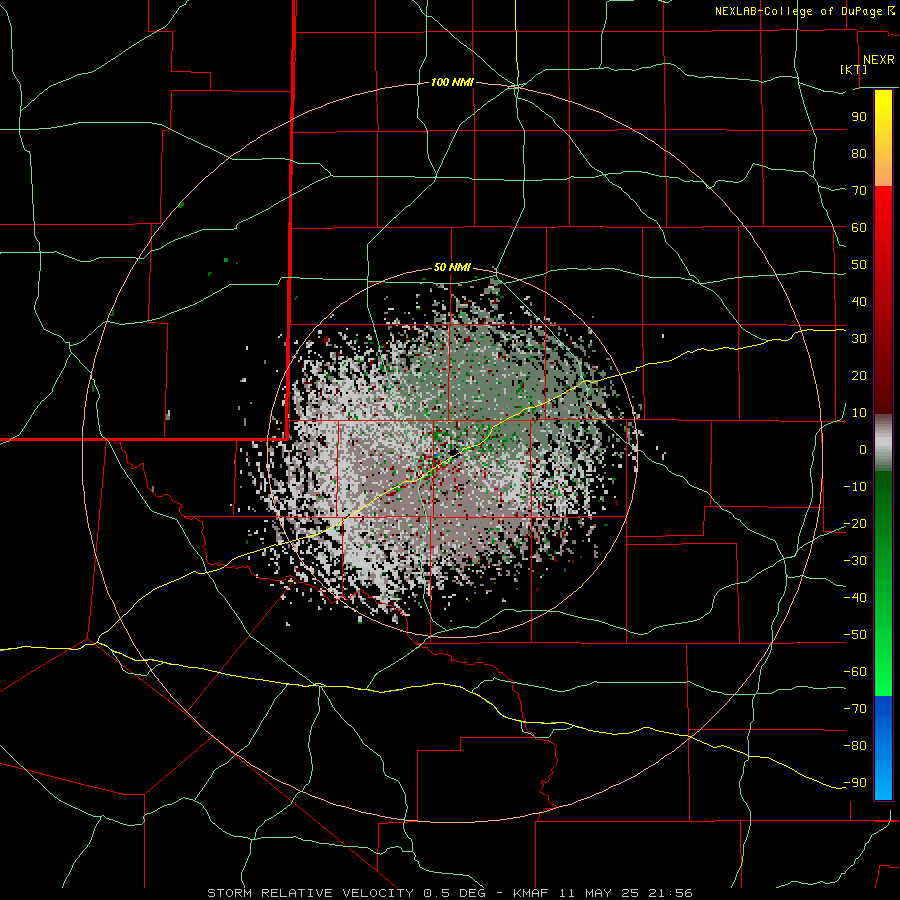Click the 90 value on velocity scale

click(859, 117)
